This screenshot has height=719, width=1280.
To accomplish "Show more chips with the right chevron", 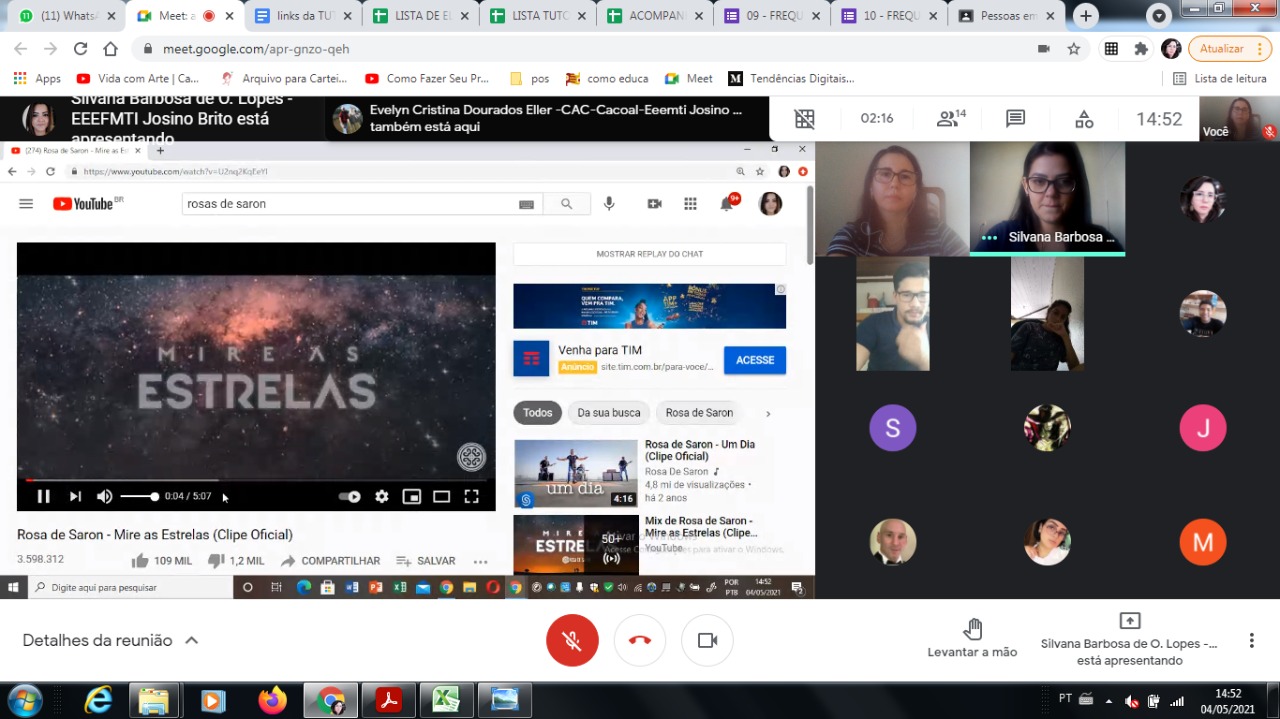I will coord(768,413).
